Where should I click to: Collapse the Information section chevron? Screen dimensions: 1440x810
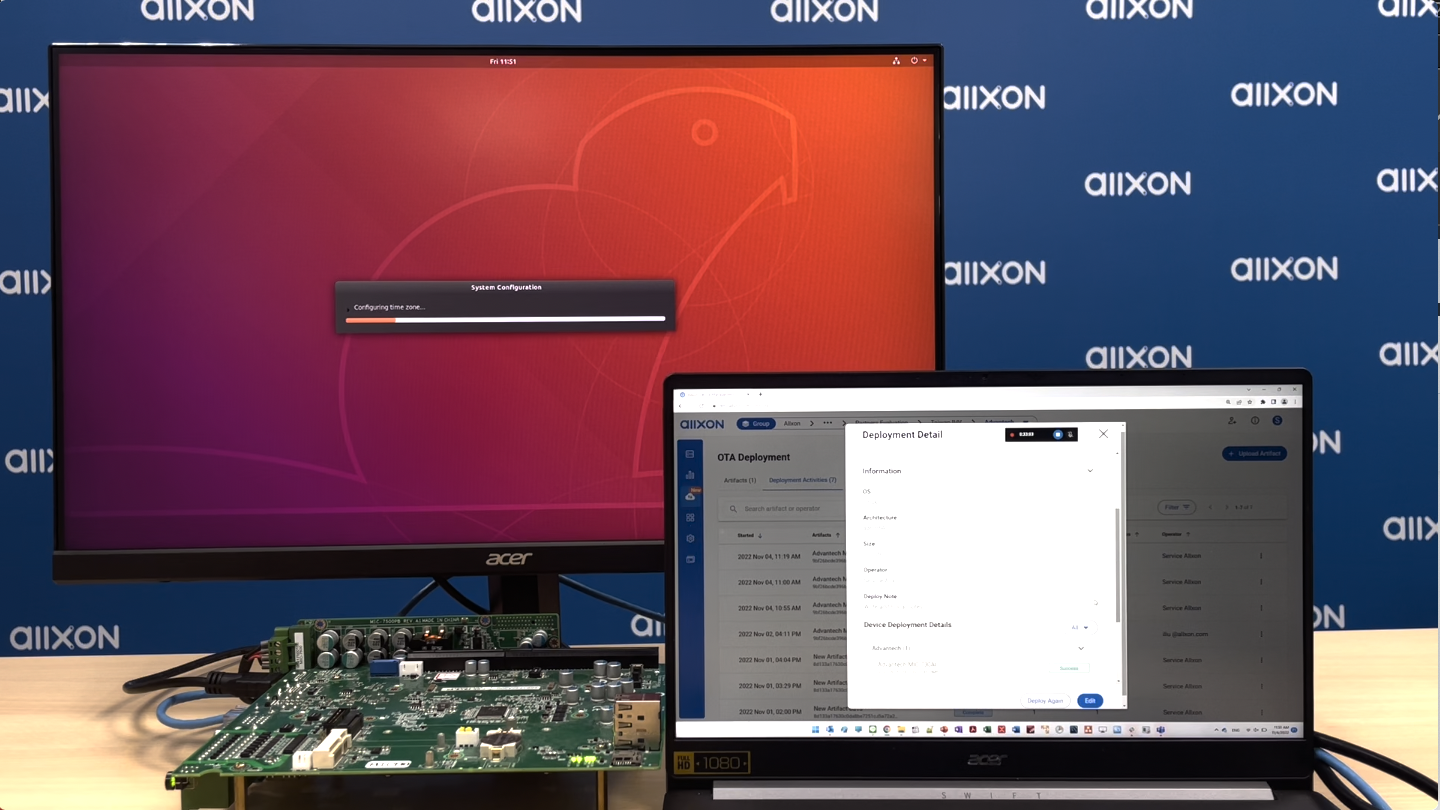point(1090,470)
